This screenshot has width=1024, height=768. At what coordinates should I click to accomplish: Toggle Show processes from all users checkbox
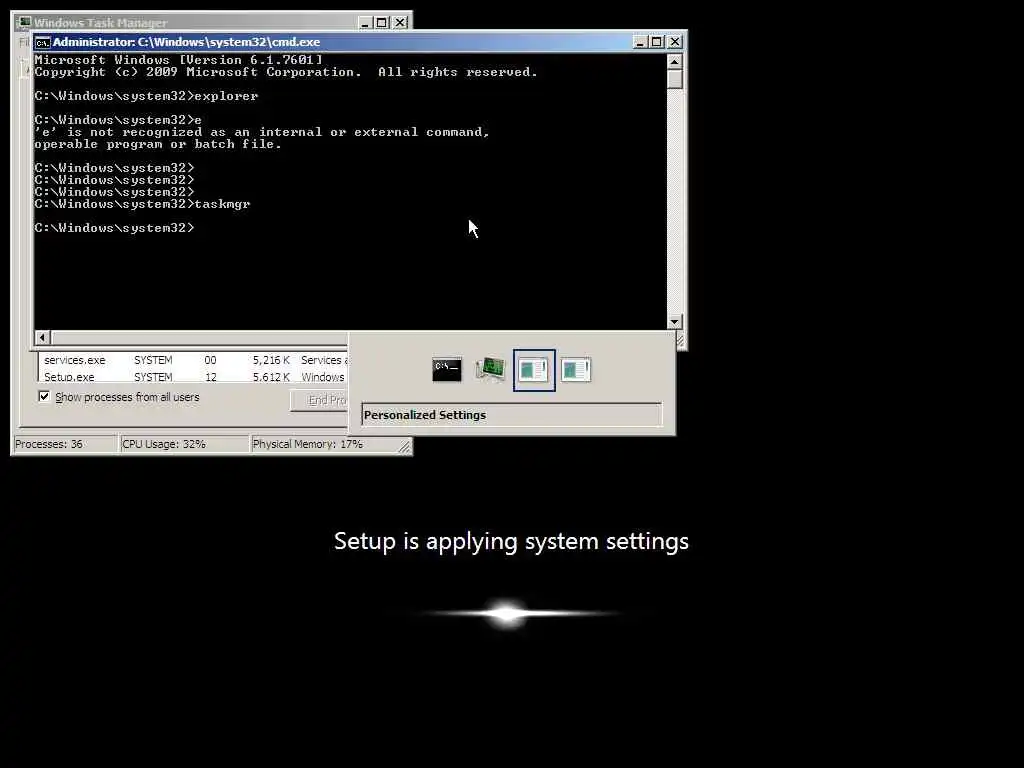click(x=44, y=396)
